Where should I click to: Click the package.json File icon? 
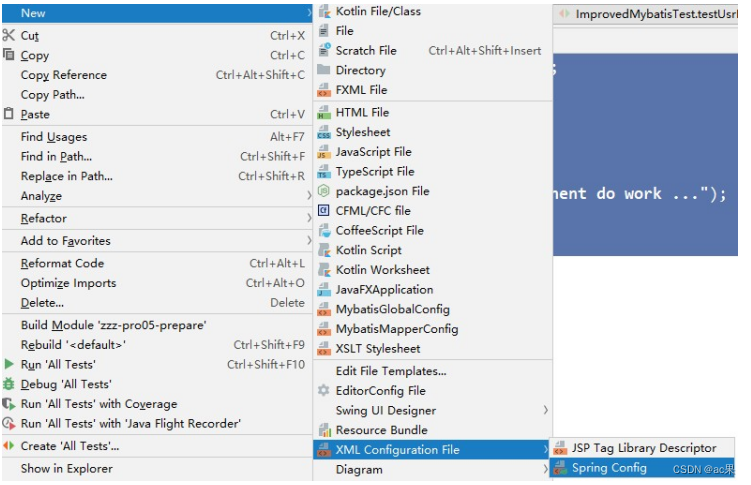(324, 191)
